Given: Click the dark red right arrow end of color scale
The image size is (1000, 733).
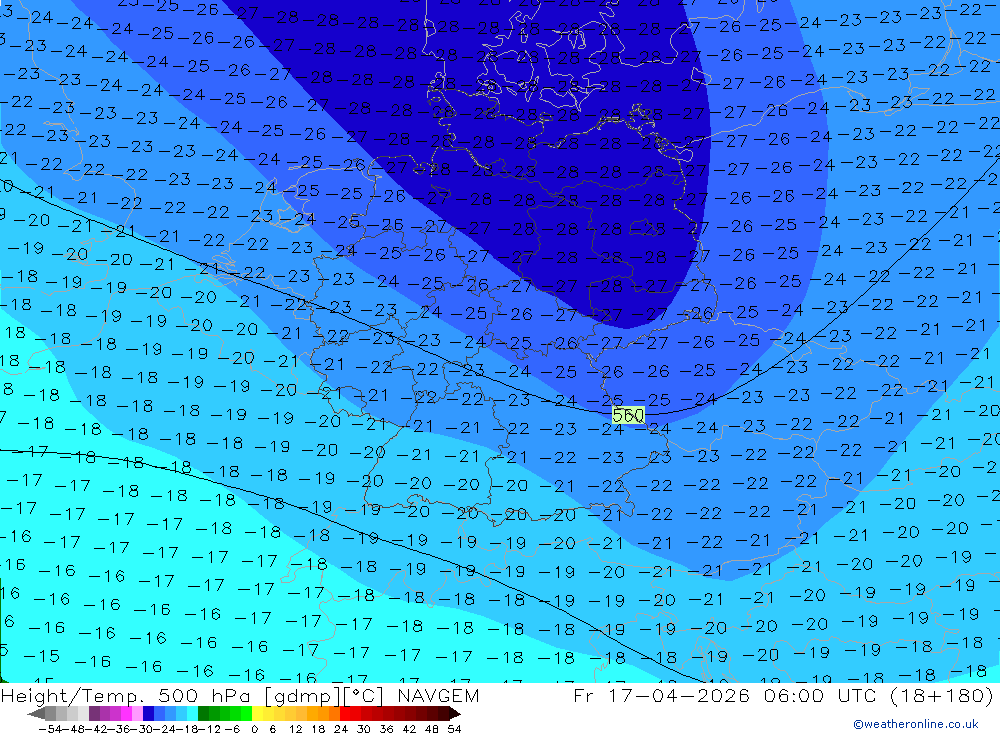Looking at the screenshot, I should tap(454, 713).
